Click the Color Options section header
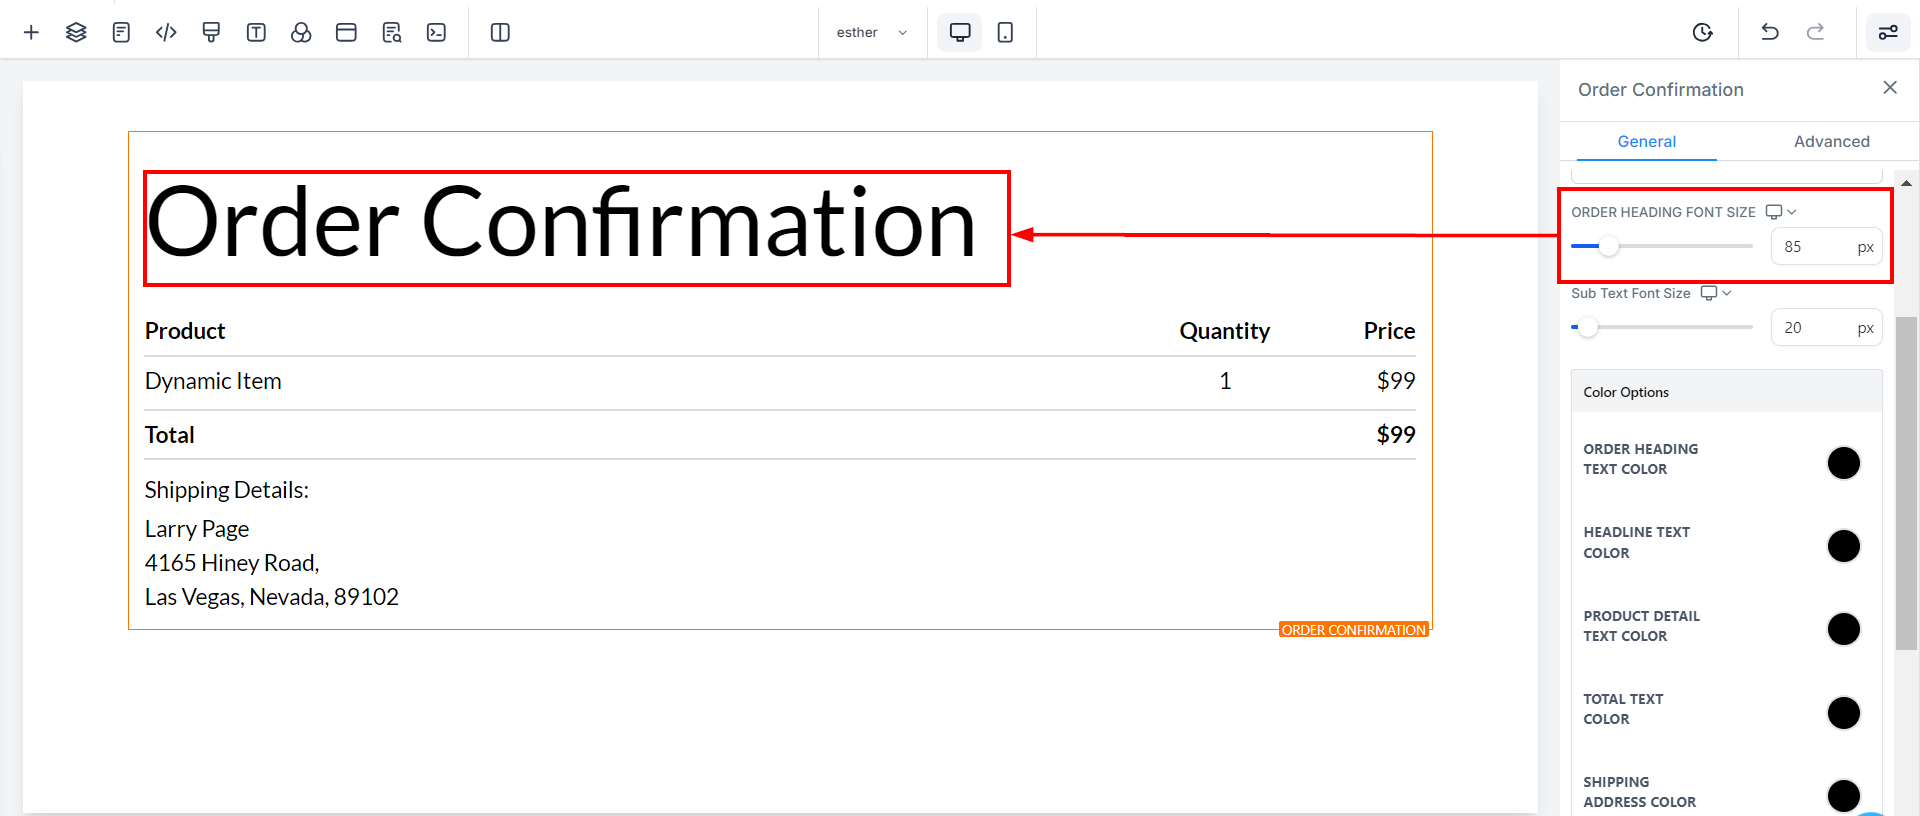The width and height of the screenshot is (1920, 816). pyautogui.click(x=1727, y=392)
